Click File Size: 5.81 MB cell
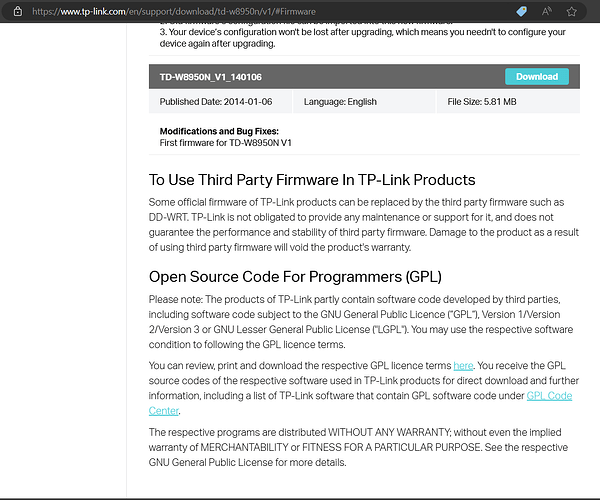 click(508, 102)
